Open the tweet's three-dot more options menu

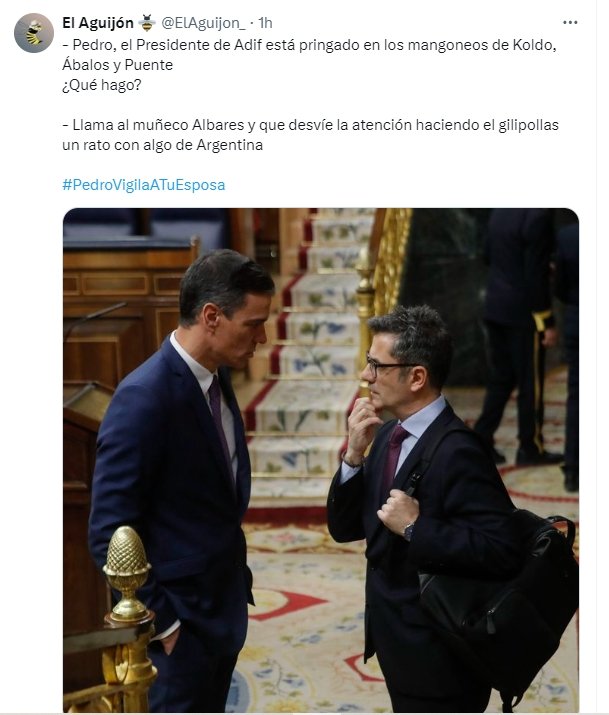tap(570, 22)
